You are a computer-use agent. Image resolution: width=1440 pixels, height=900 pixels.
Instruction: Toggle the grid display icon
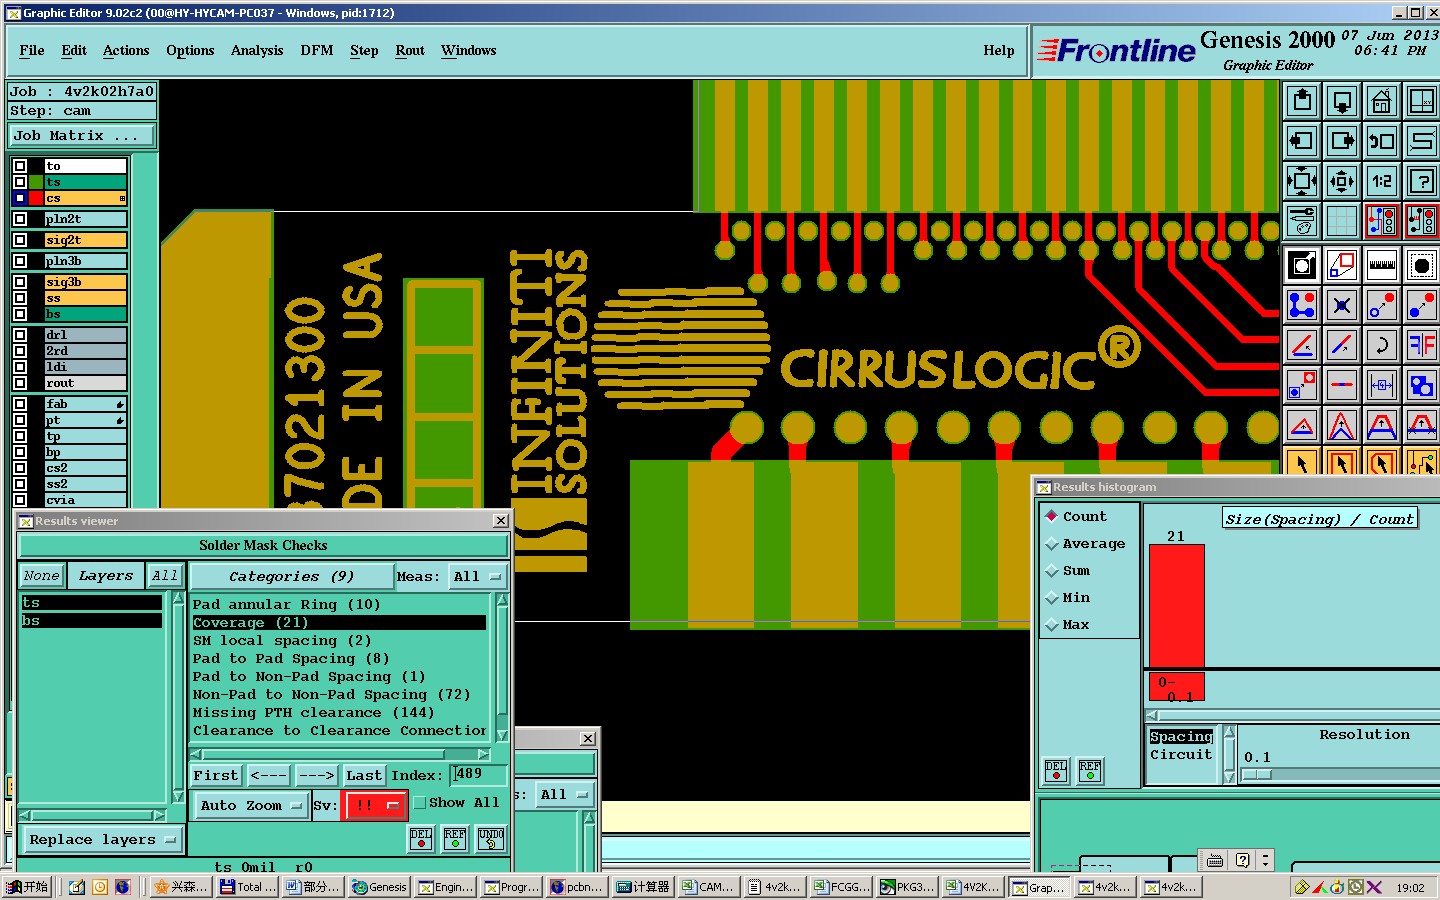(x=1342, y=221)
